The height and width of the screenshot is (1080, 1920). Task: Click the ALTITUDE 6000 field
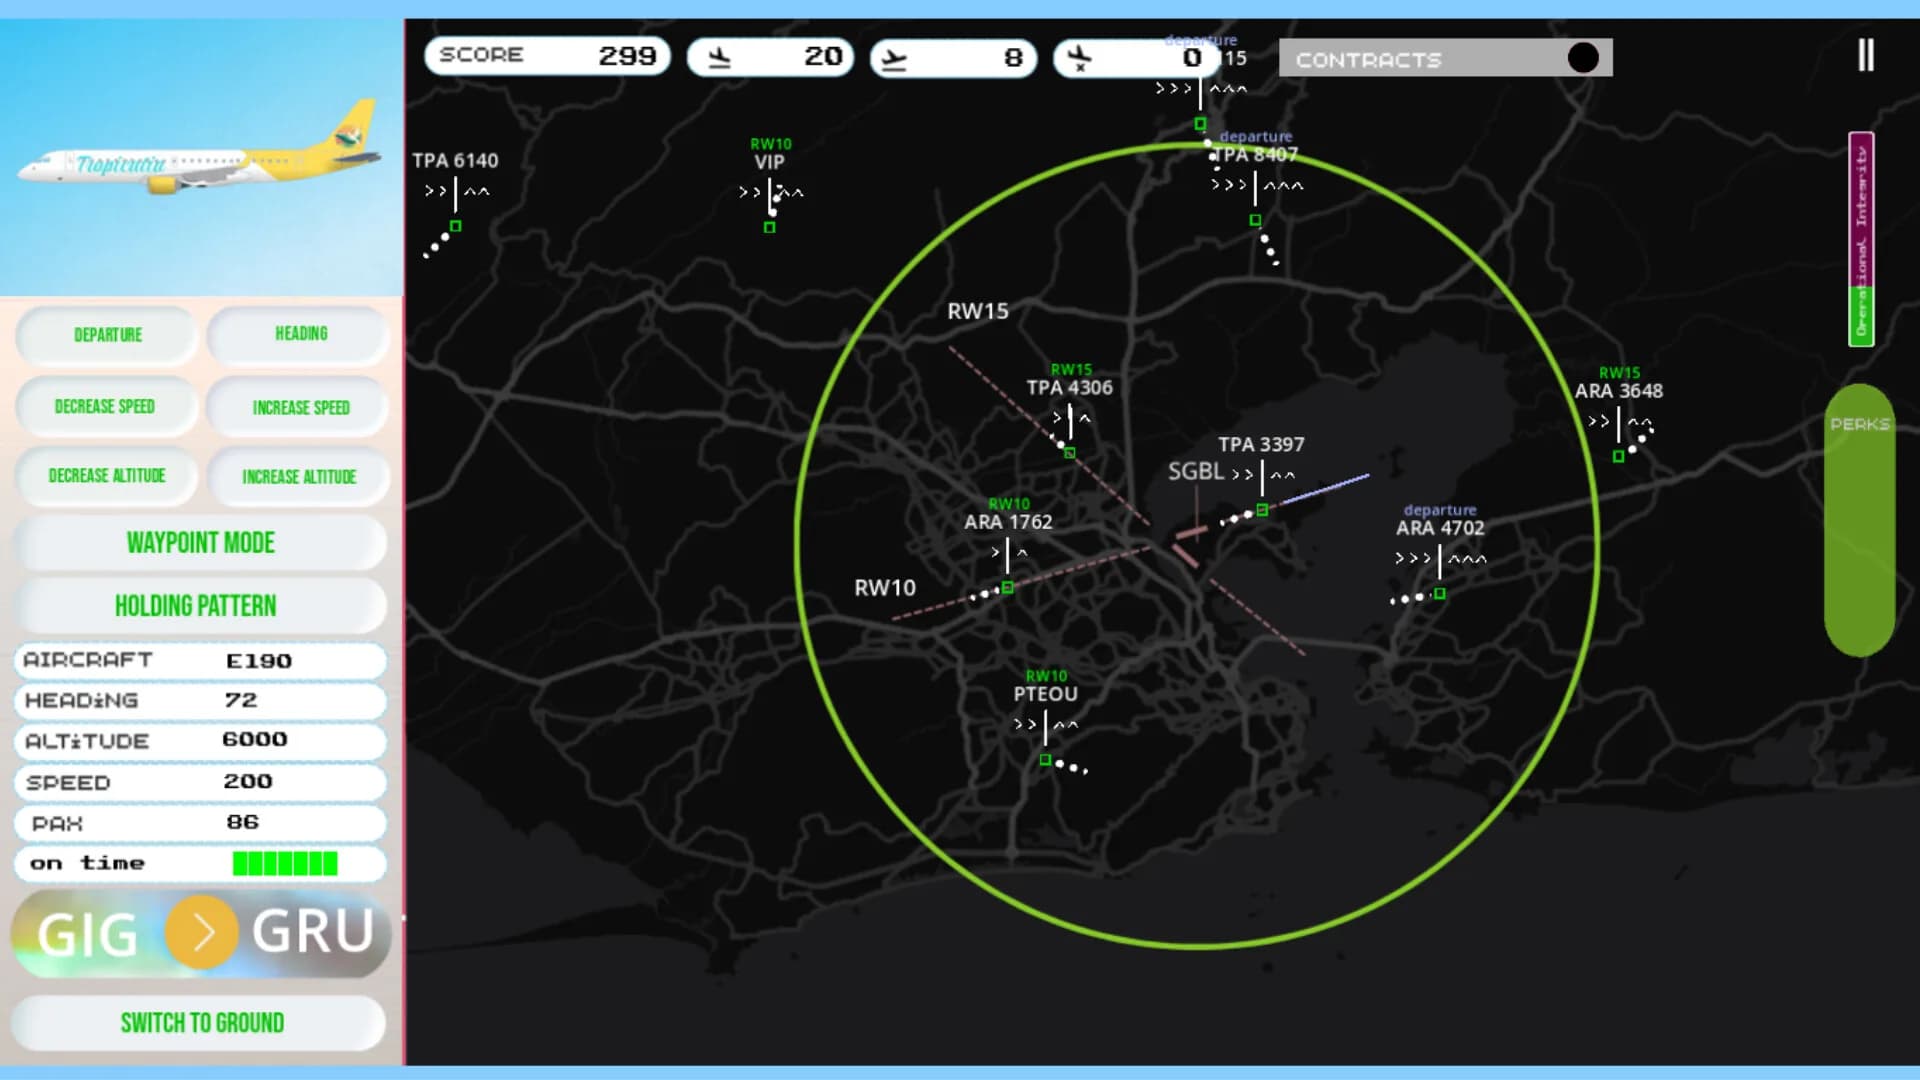point(200,741)
